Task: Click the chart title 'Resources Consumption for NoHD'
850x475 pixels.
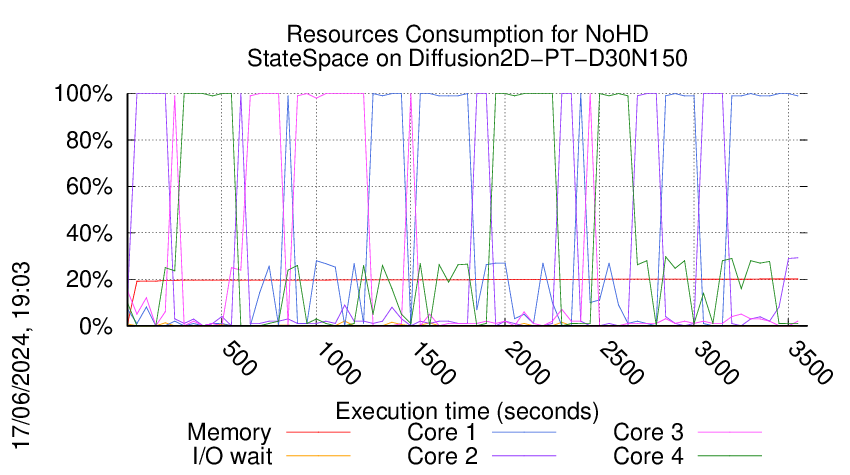Action: 467,34
